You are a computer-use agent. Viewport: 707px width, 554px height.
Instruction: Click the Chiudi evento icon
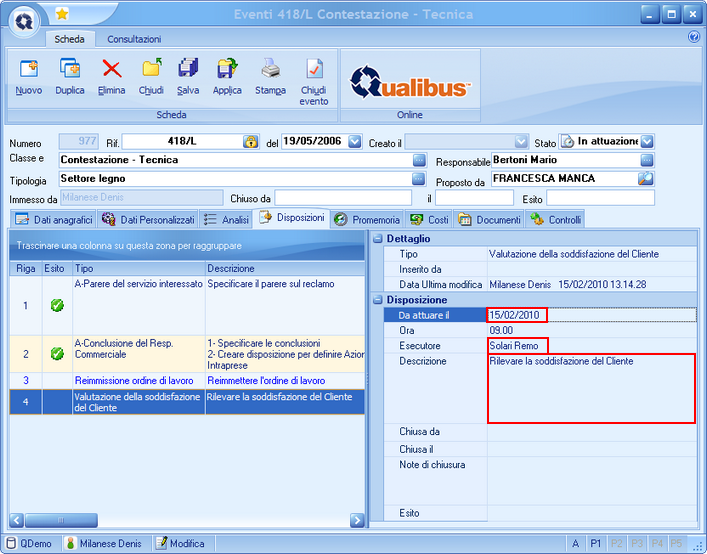(x=314, y=70)
